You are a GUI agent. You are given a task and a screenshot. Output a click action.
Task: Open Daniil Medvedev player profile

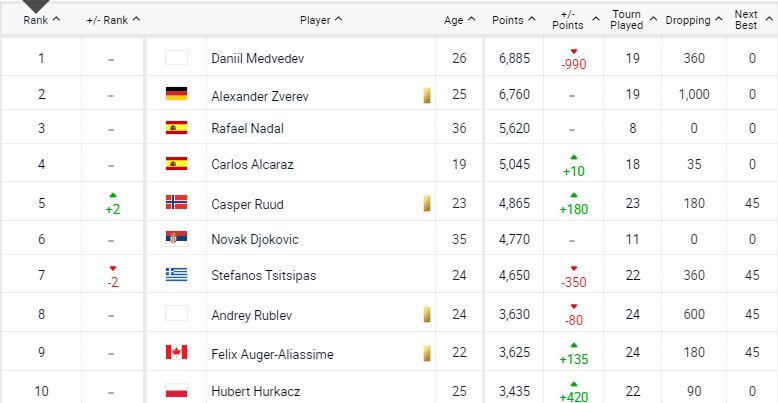(x=257, y=59)
